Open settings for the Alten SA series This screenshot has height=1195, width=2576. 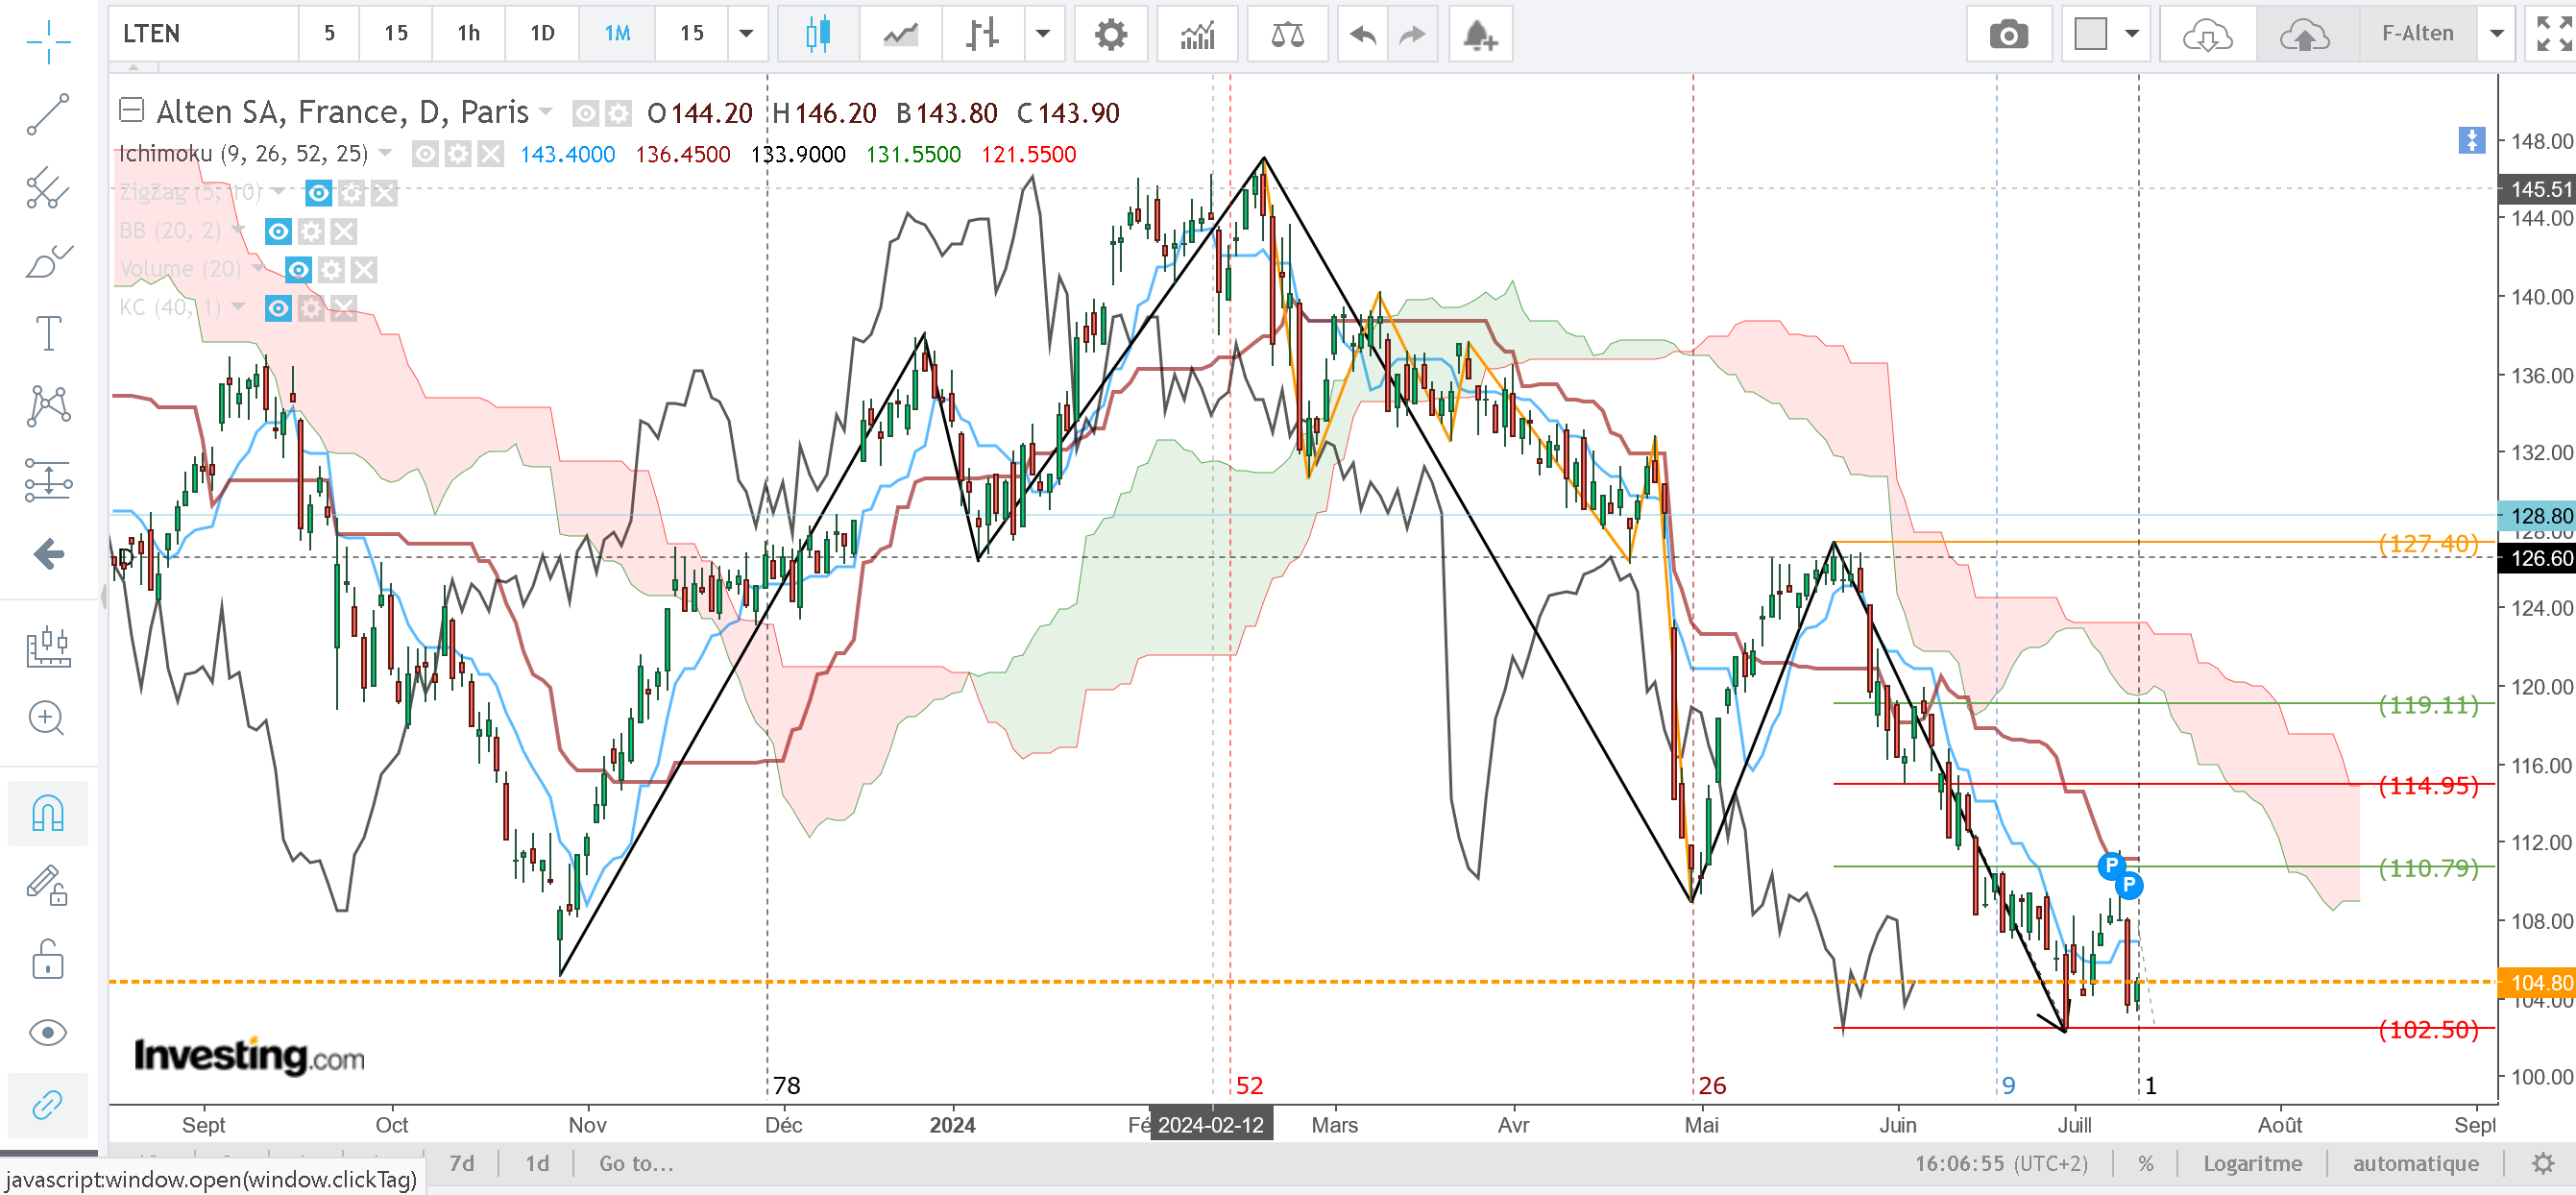click(x=619, y=114)
